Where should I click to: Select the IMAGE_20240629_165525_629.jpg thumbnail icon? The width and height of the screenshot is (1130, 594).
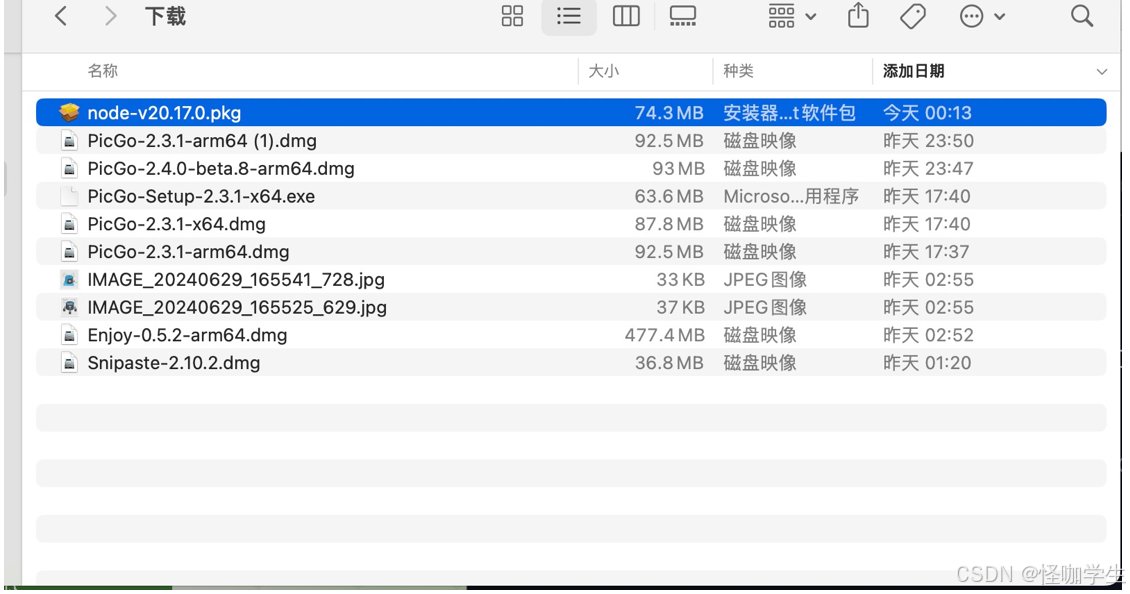(69, 307)
